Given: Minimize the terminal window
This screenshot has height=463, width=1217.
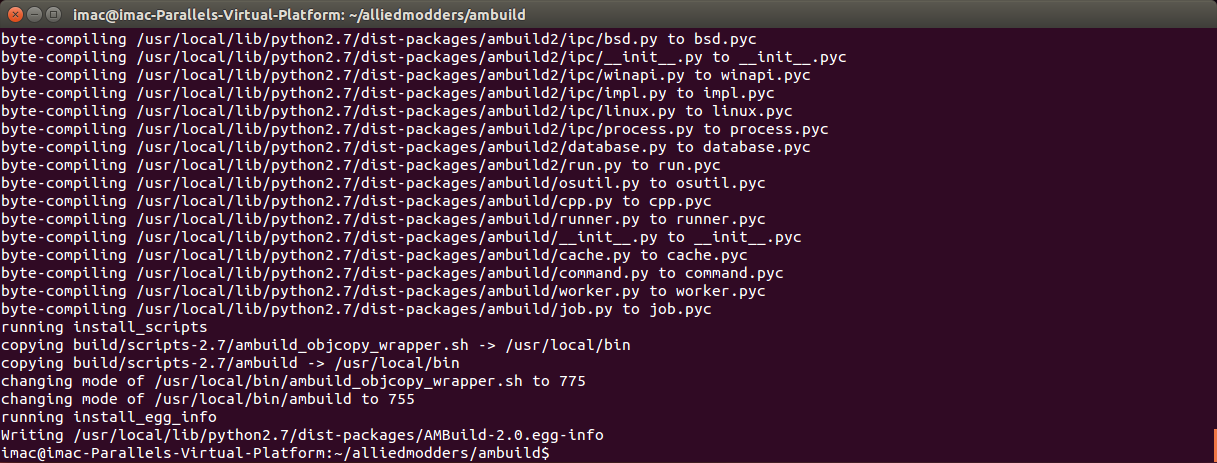Looking at the screenshot, I should (x=32, y=15).
